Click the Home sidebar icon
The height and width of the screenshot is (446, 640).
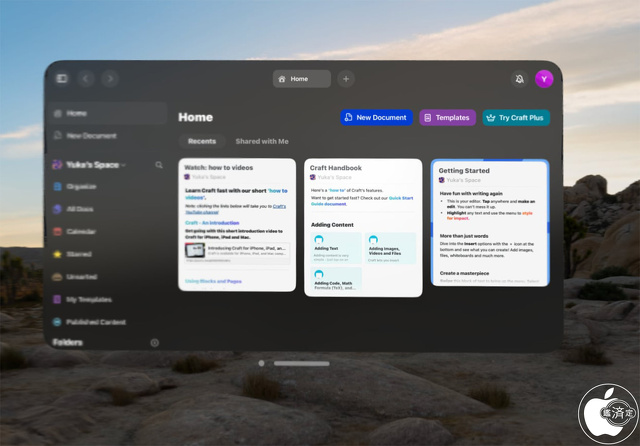[58, 113]
